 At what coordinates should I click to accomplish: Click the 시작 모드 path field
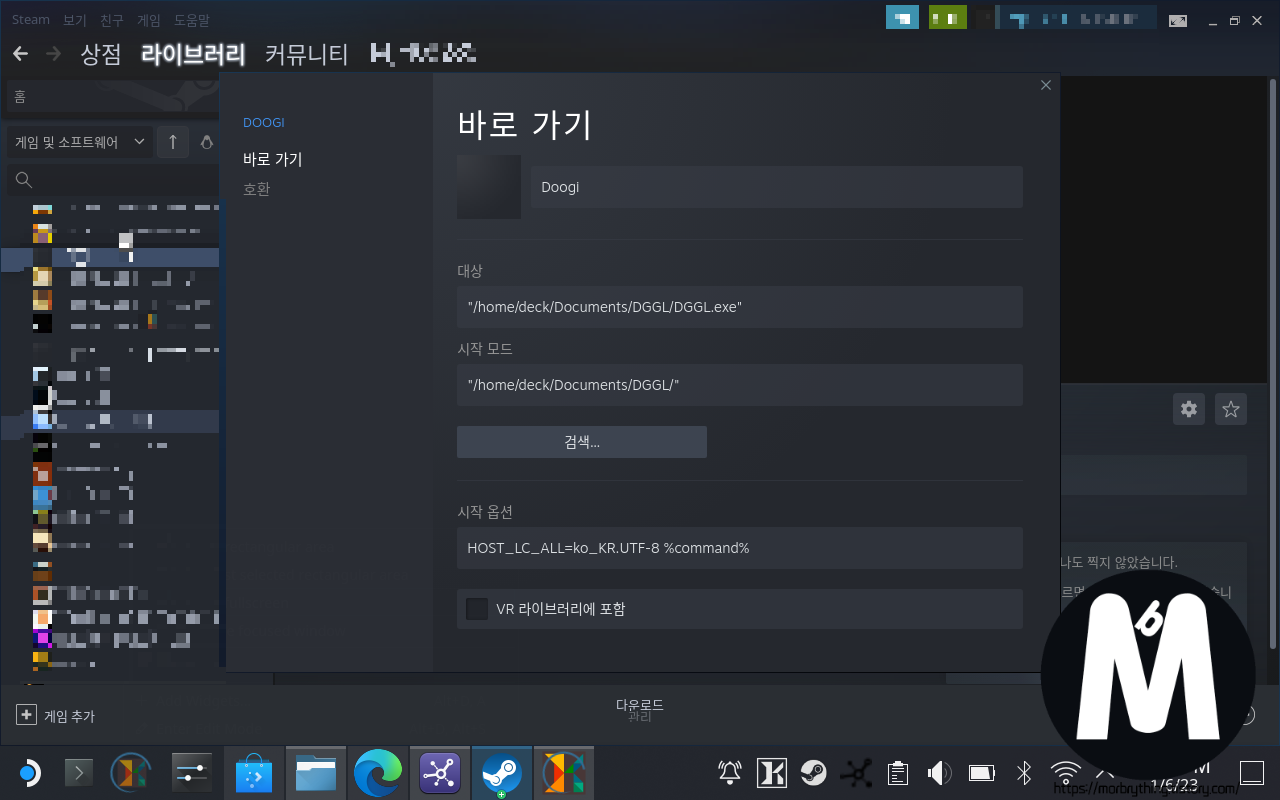coord(739,385)
